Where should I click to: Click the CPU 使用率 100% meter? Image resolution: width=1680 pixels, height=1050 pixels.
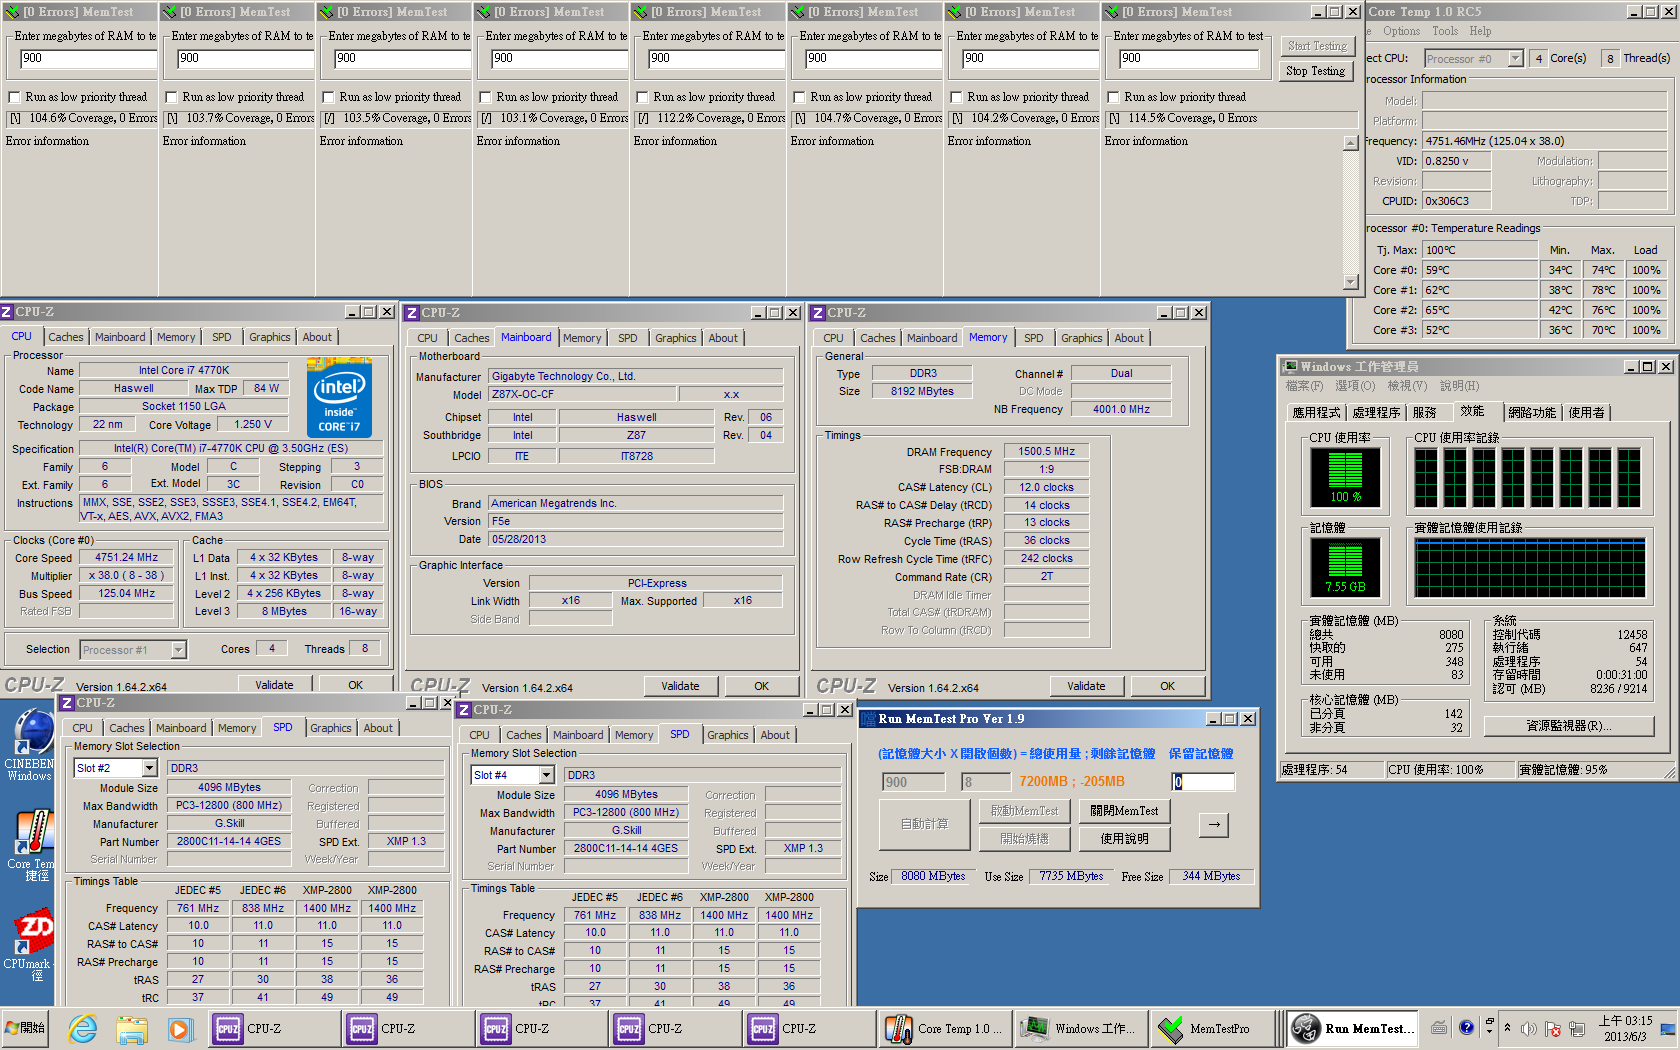1345,477
